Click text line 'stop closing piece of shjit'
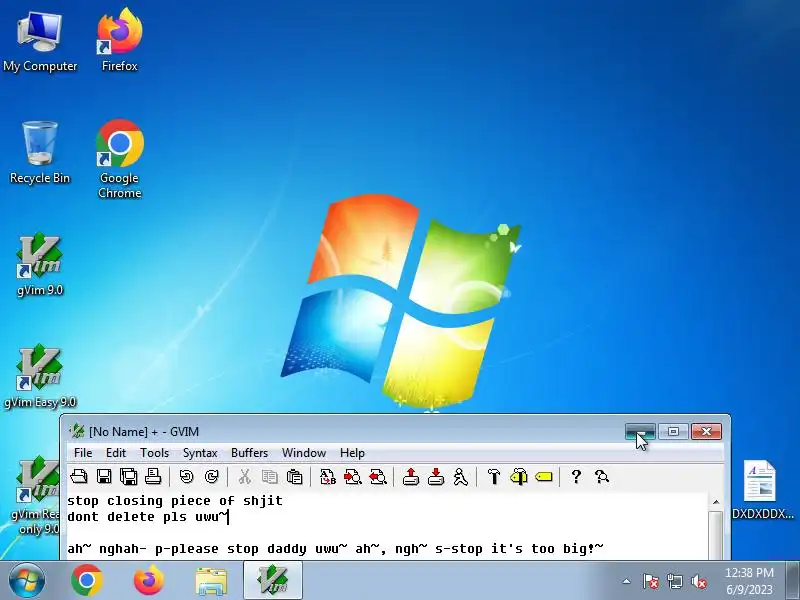Image resolution: width=800 pixels, height=600 pixels. [x=174, y=501]
